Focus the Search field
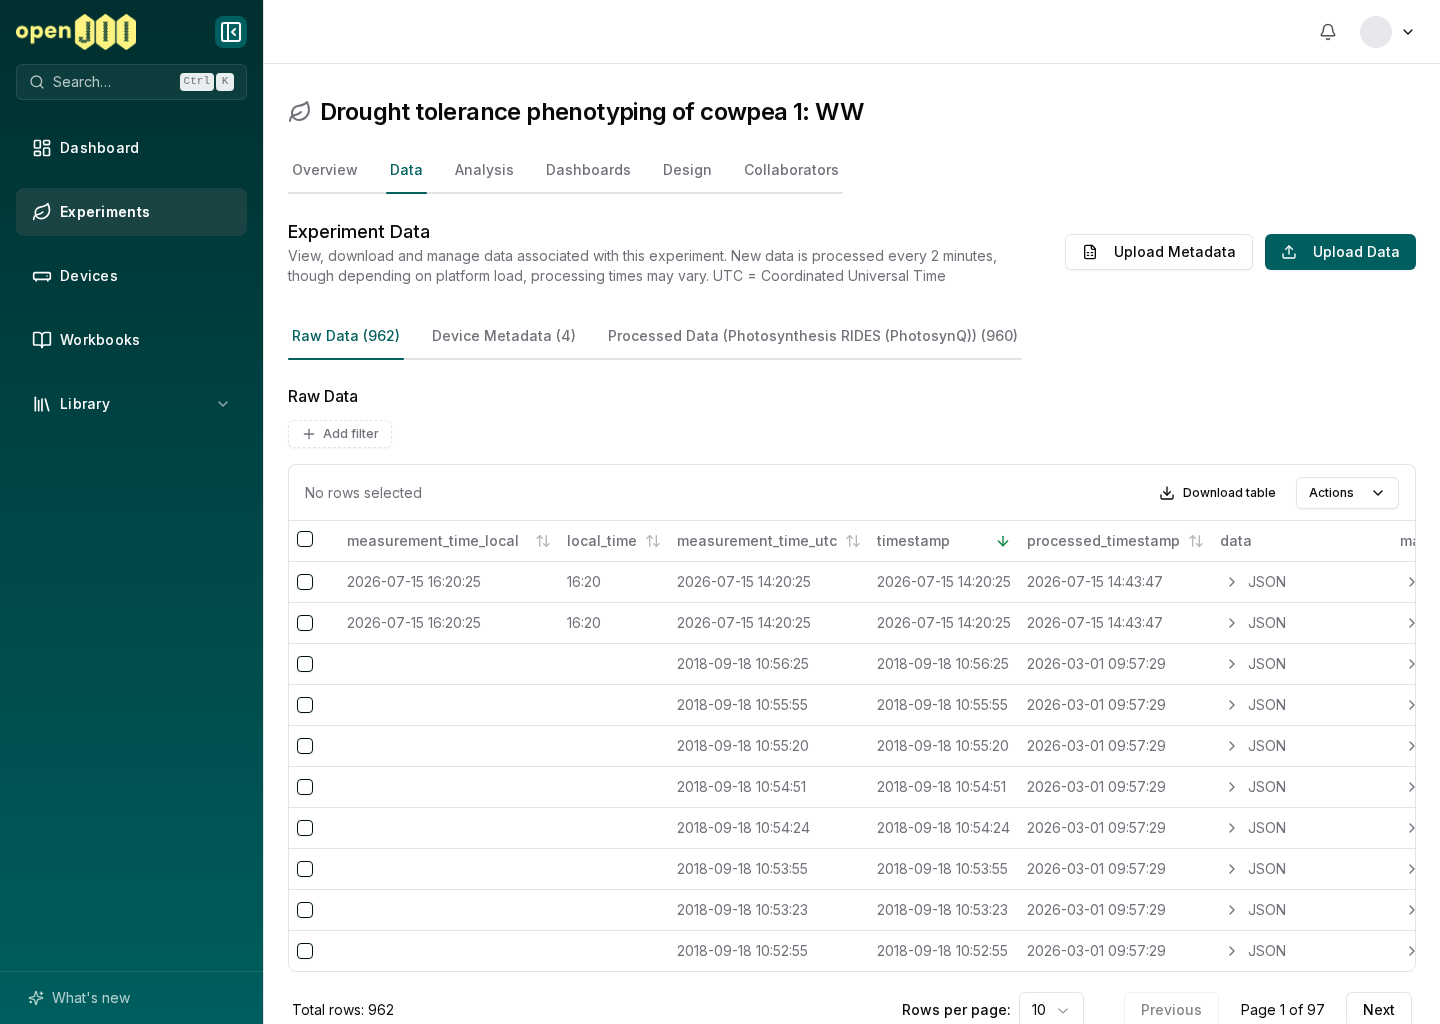The height and width of the screenshot is (1024, 1440). pyautogui.click(x=131, y=82)
